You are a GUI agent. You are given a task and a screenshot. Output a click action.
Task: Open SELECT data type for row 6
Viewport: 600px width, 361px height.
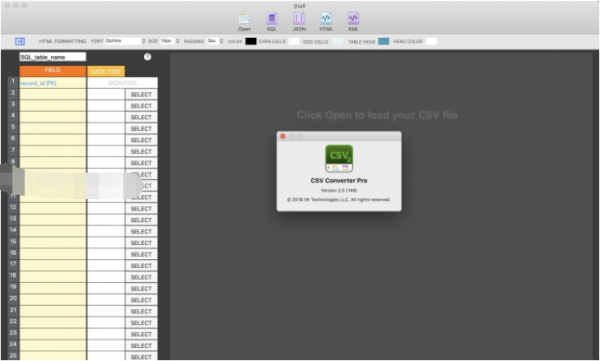coord(141,140)
